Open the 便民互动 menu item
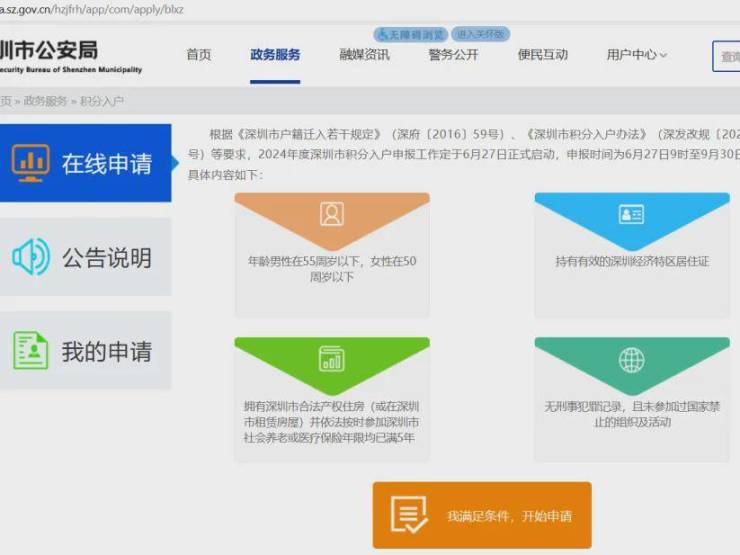Screen dimensions: 740x555 (x=542, y=55)
